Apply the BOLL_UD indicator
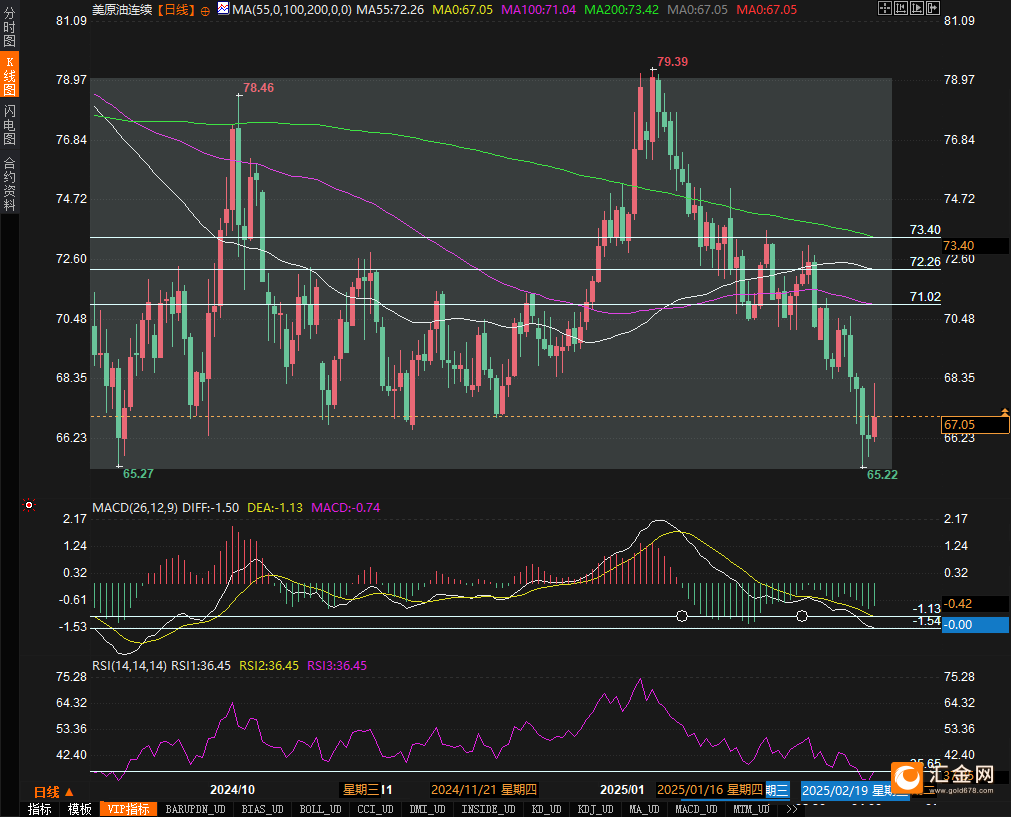1011x817 pixels. coord(320,809)
